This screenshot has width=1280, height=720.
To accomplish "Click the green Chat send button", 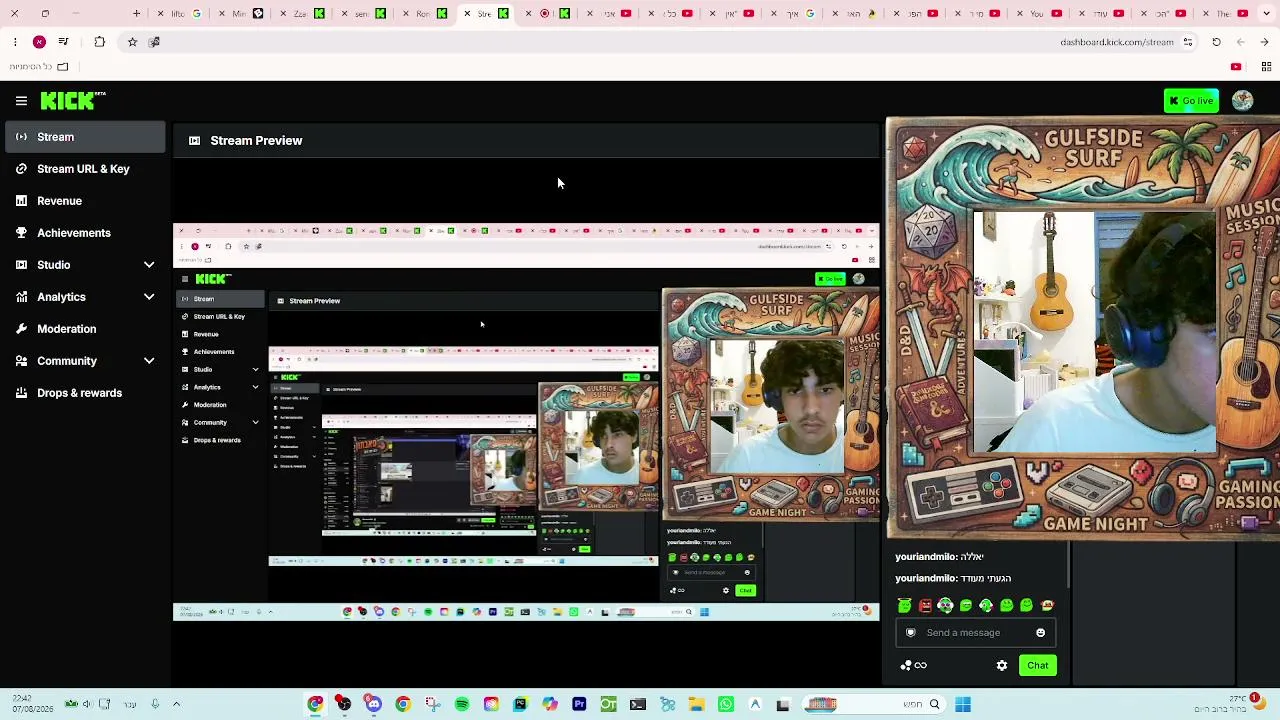I will [1038, 666].
